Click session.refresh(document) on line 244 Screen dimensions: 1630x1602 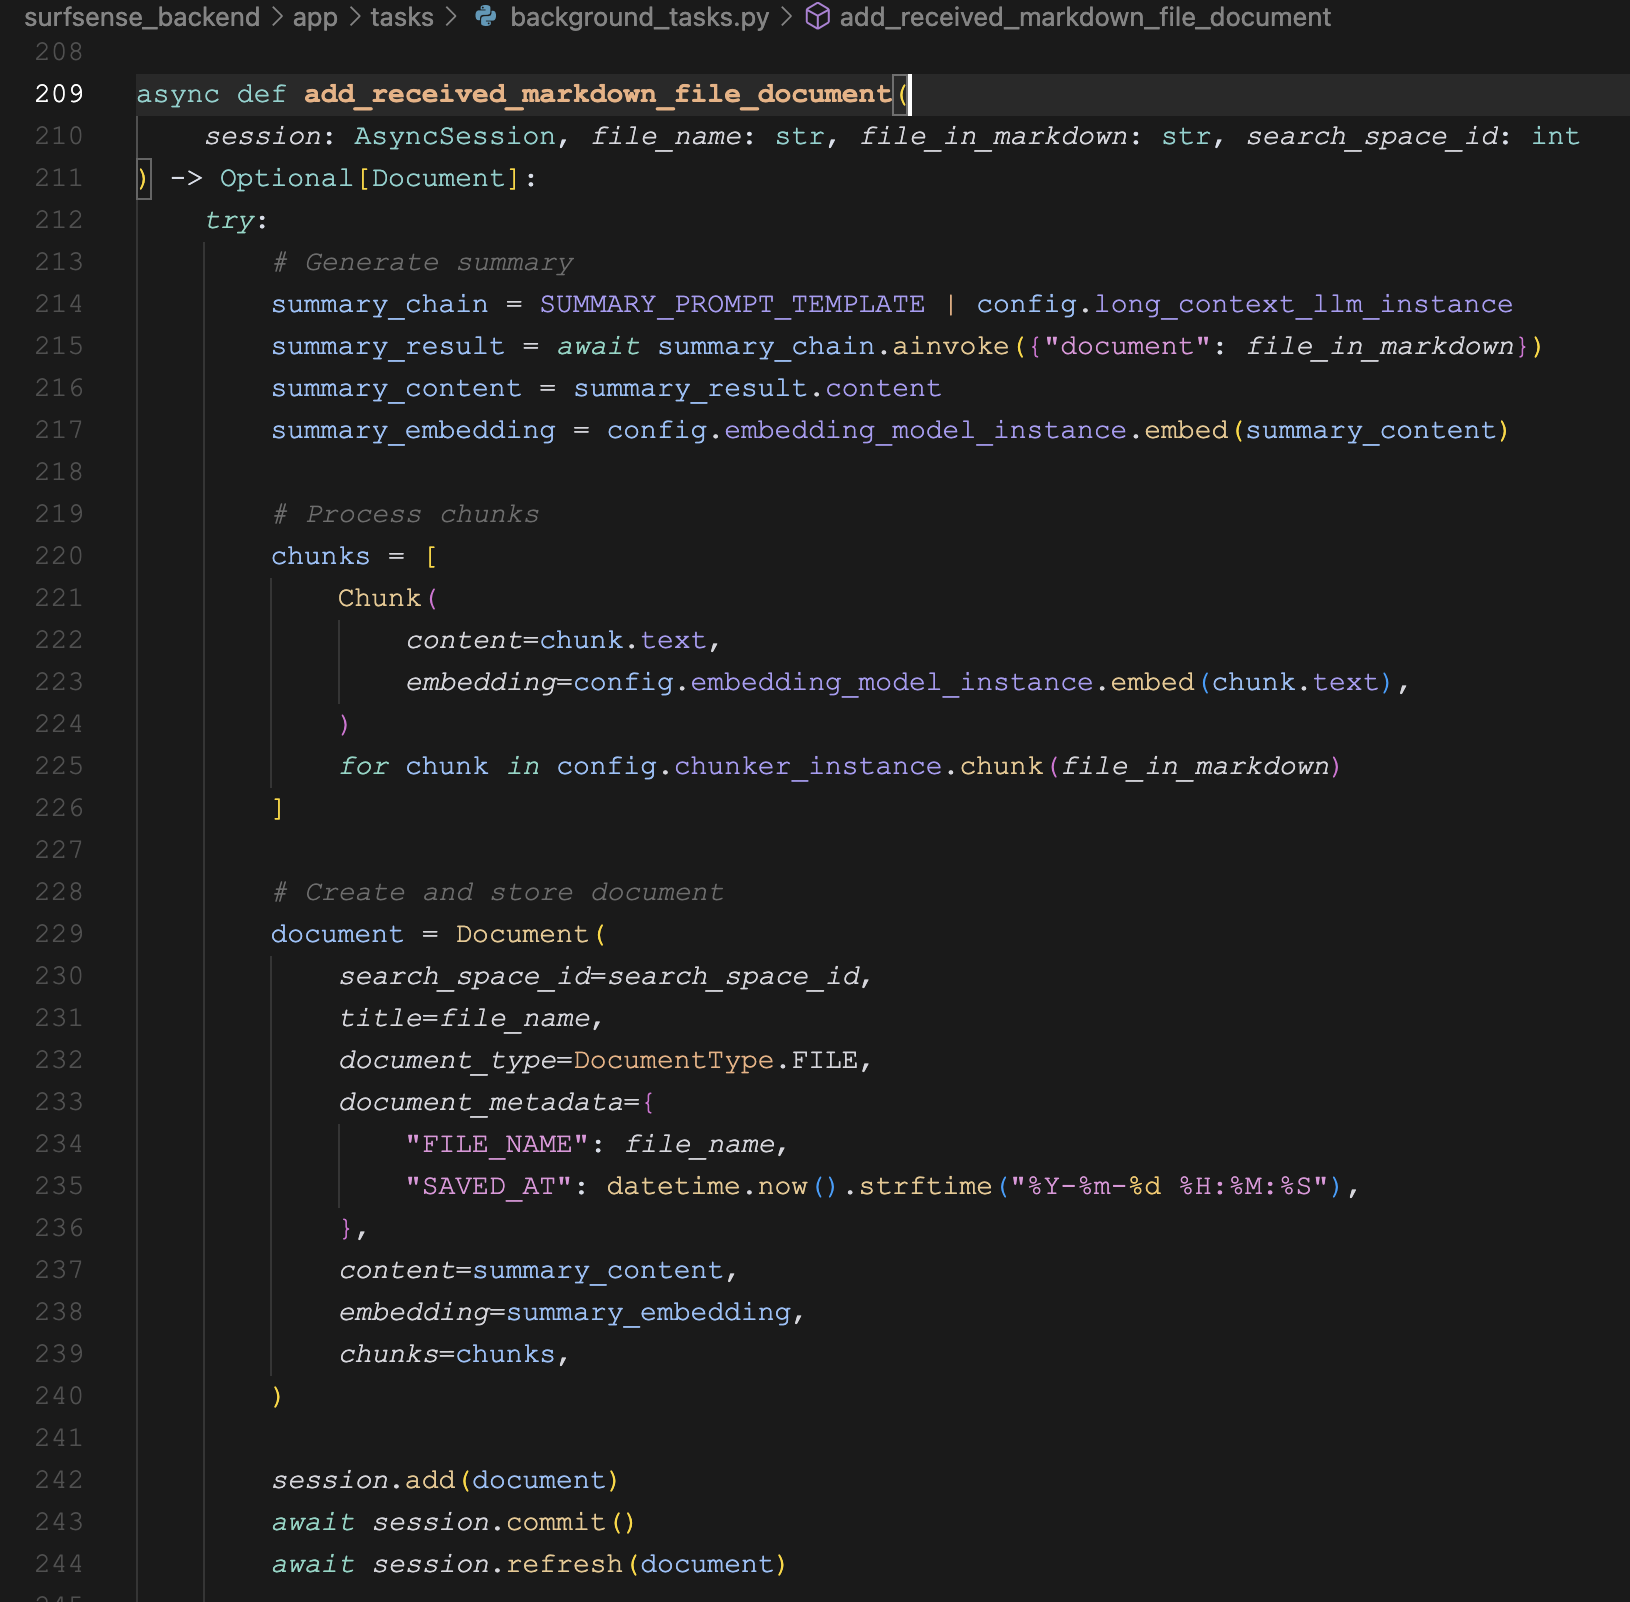click(x=580, y=1564)
